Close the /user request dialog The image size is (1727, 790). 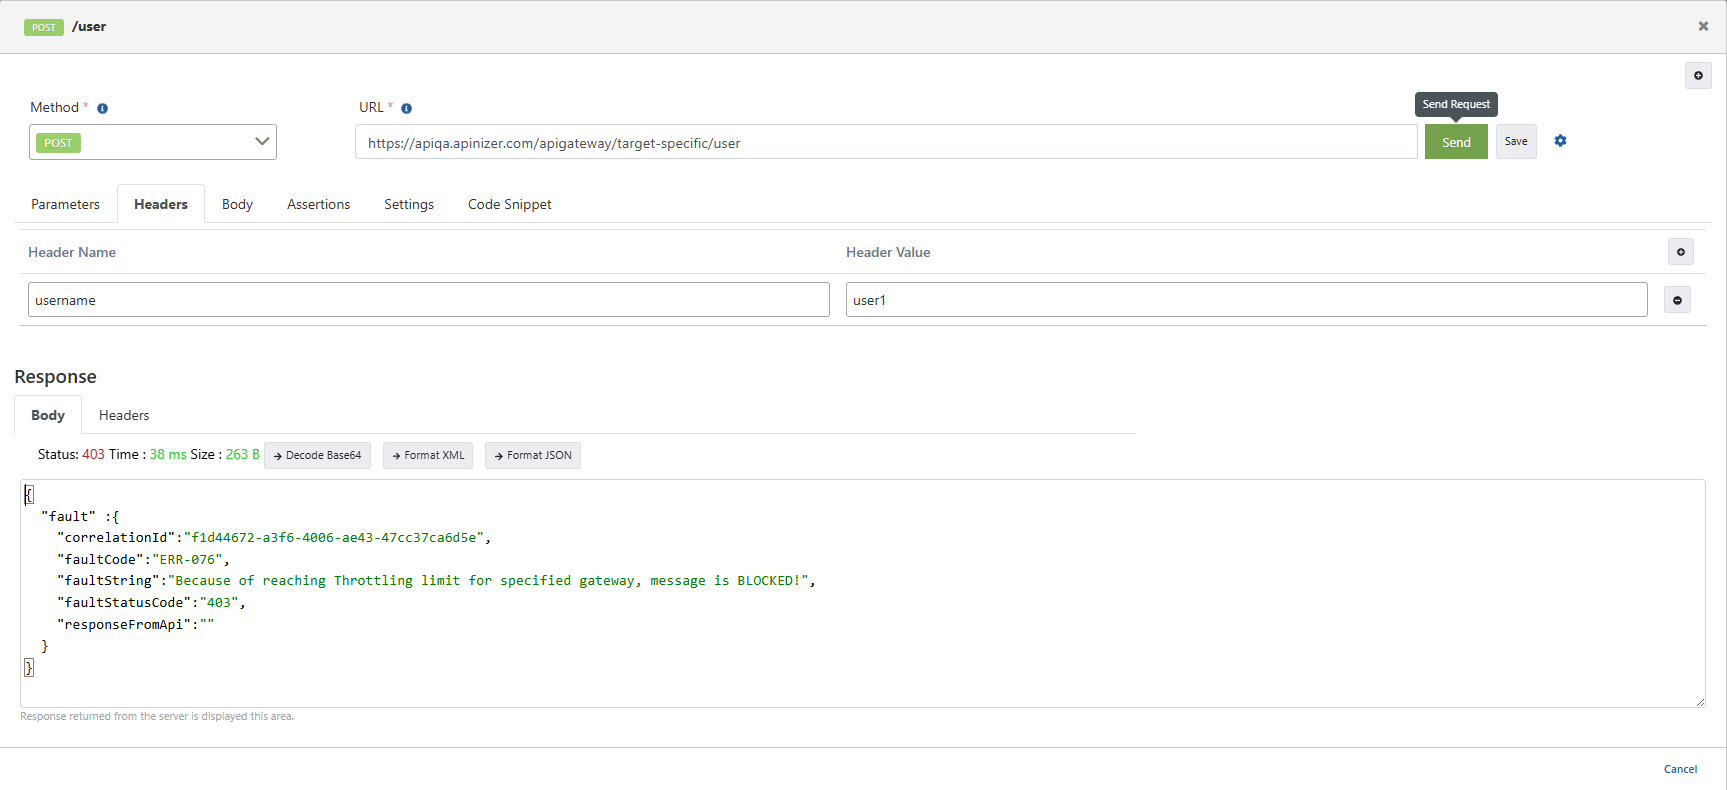(1703, 26)
